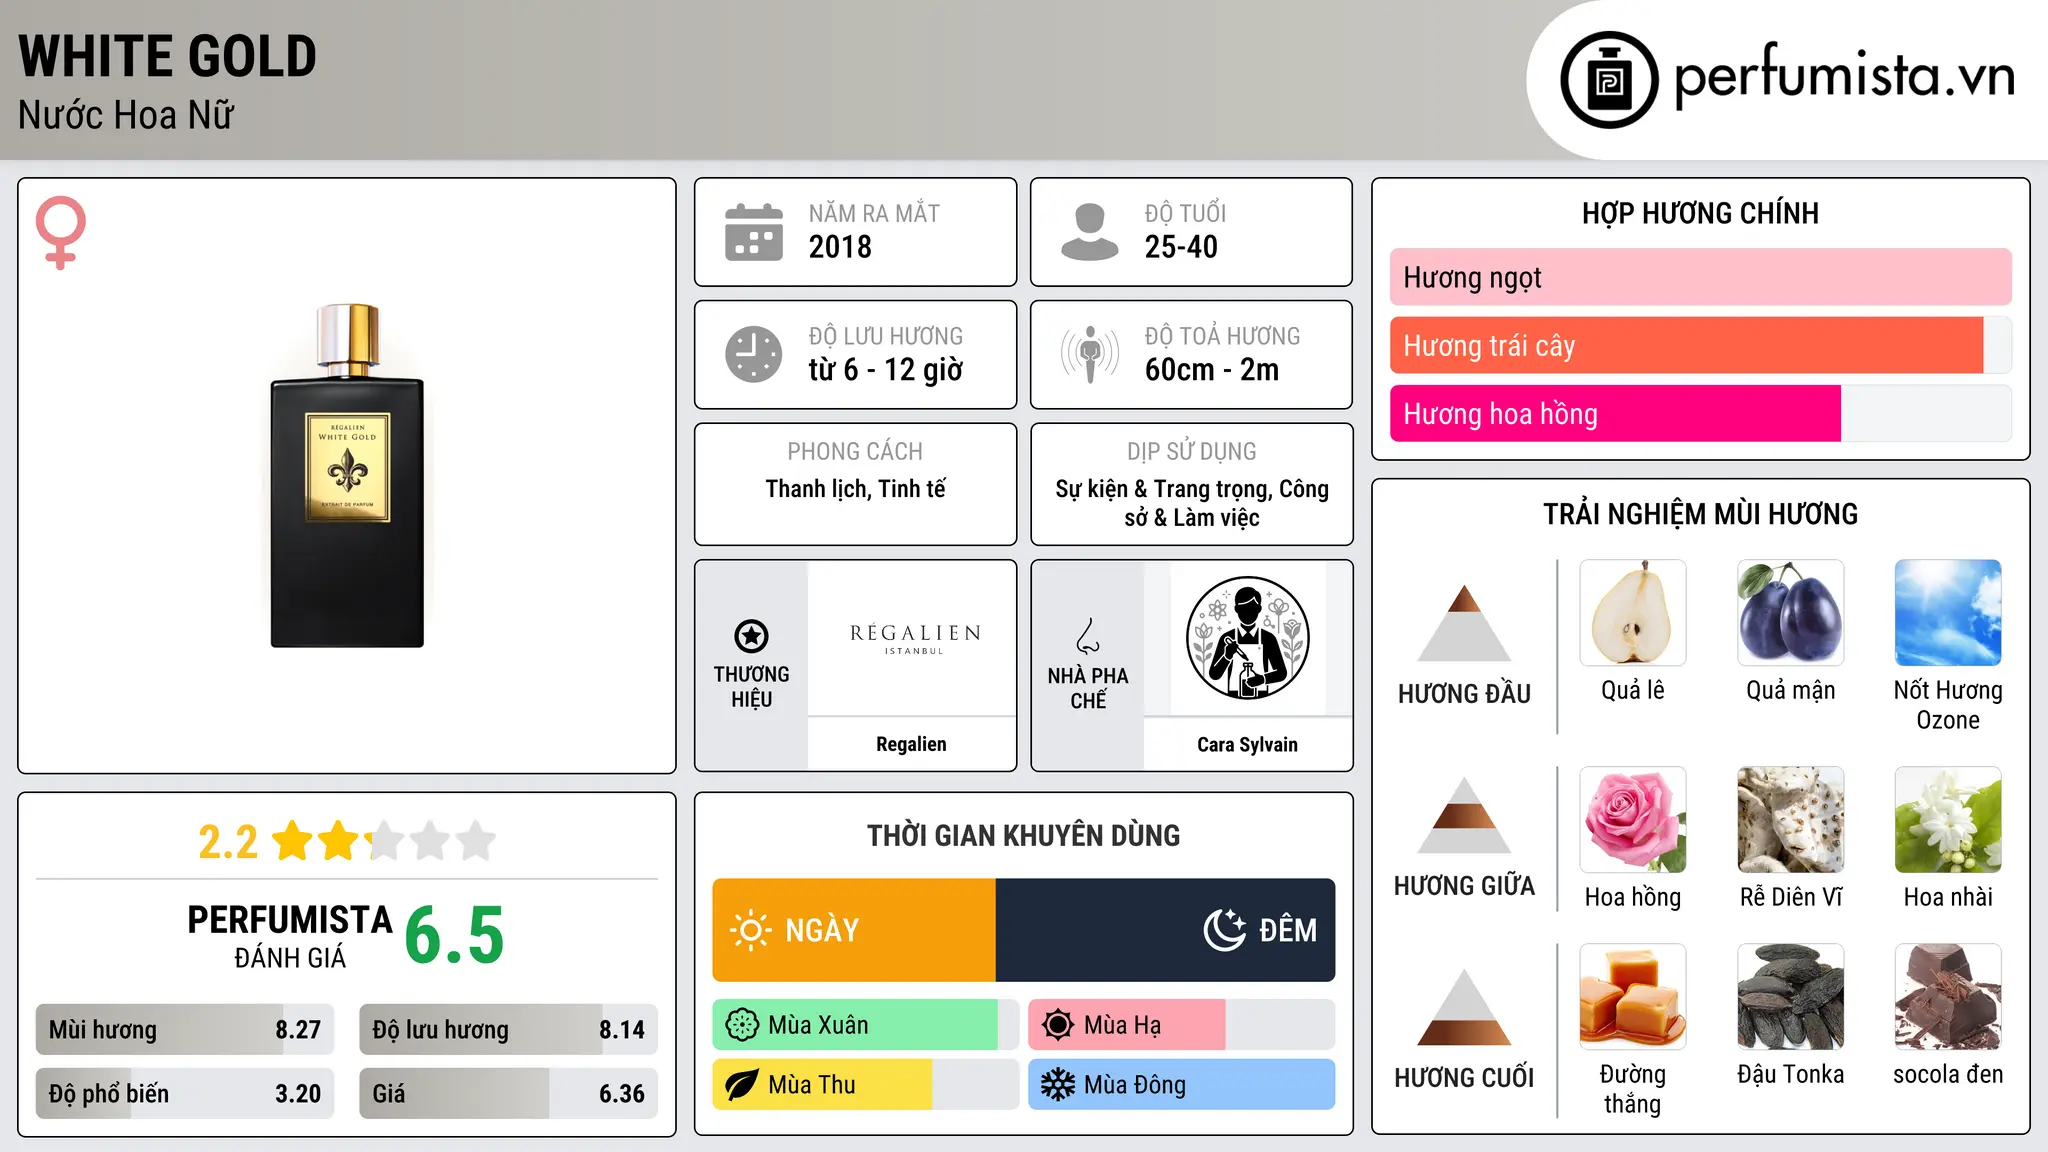Image resolution: width=2048 pixels, height=1152 pixels.
Task: Click the WHITE GOLD title
Action: (x=167, y=56)
